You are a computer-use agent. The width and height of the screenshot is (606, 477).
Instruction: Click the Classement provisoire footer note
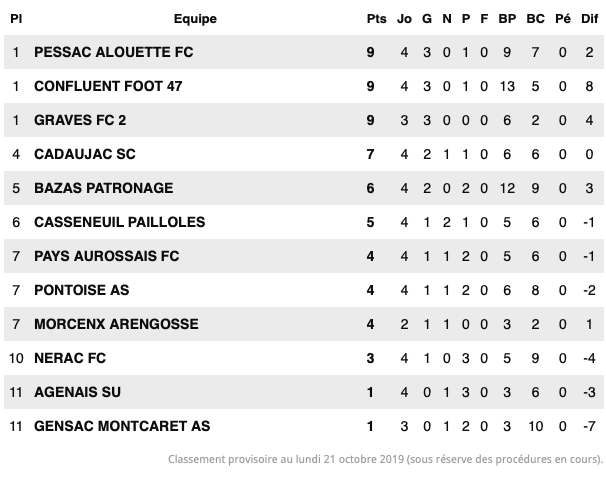(x=385, y=459)
